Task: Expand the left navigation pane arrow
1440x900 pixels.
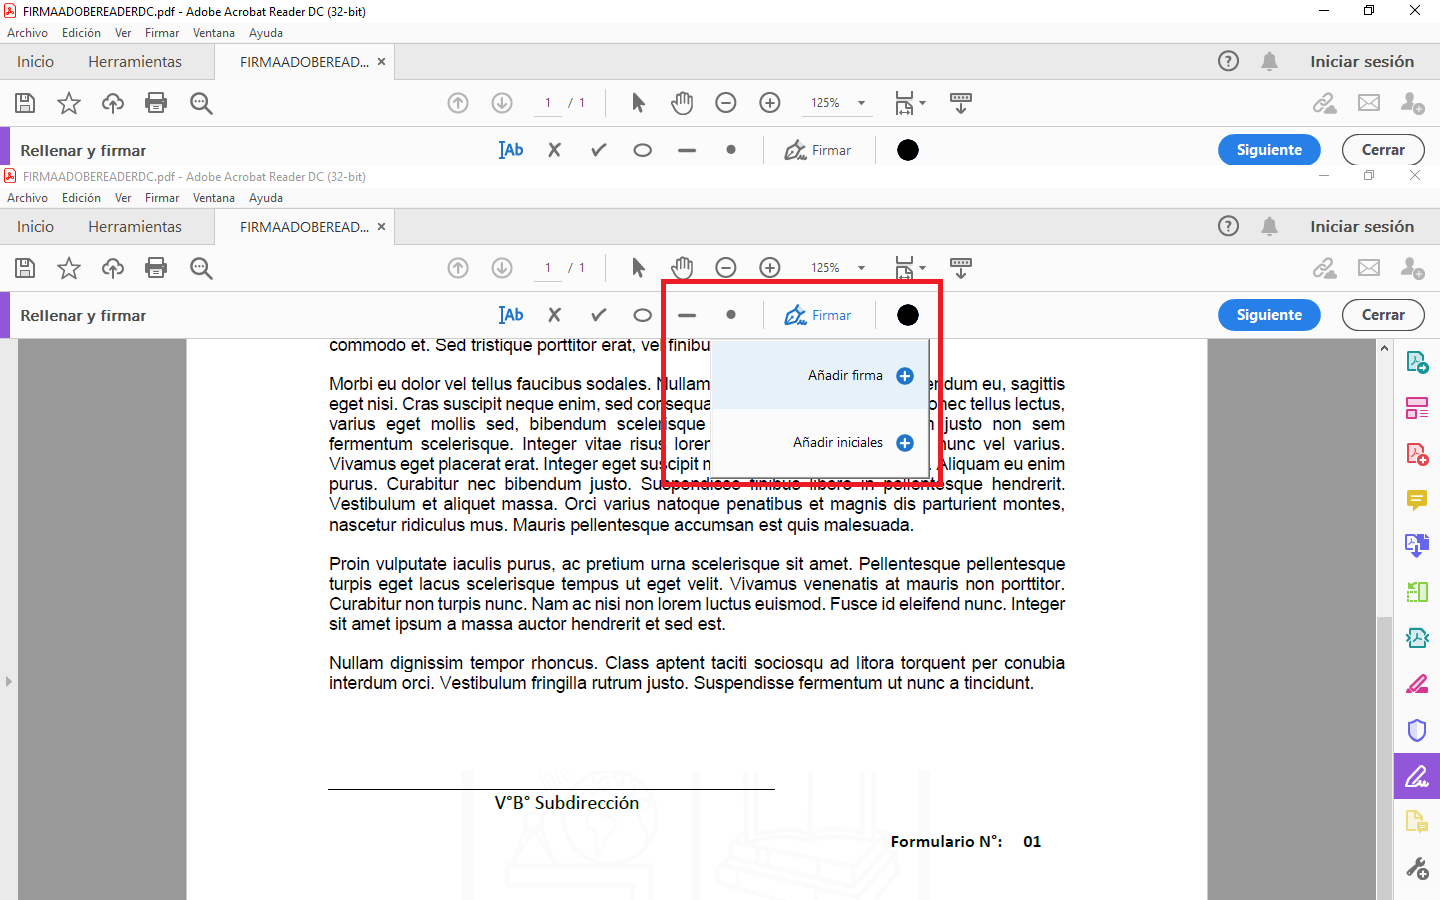Action: 9,682
